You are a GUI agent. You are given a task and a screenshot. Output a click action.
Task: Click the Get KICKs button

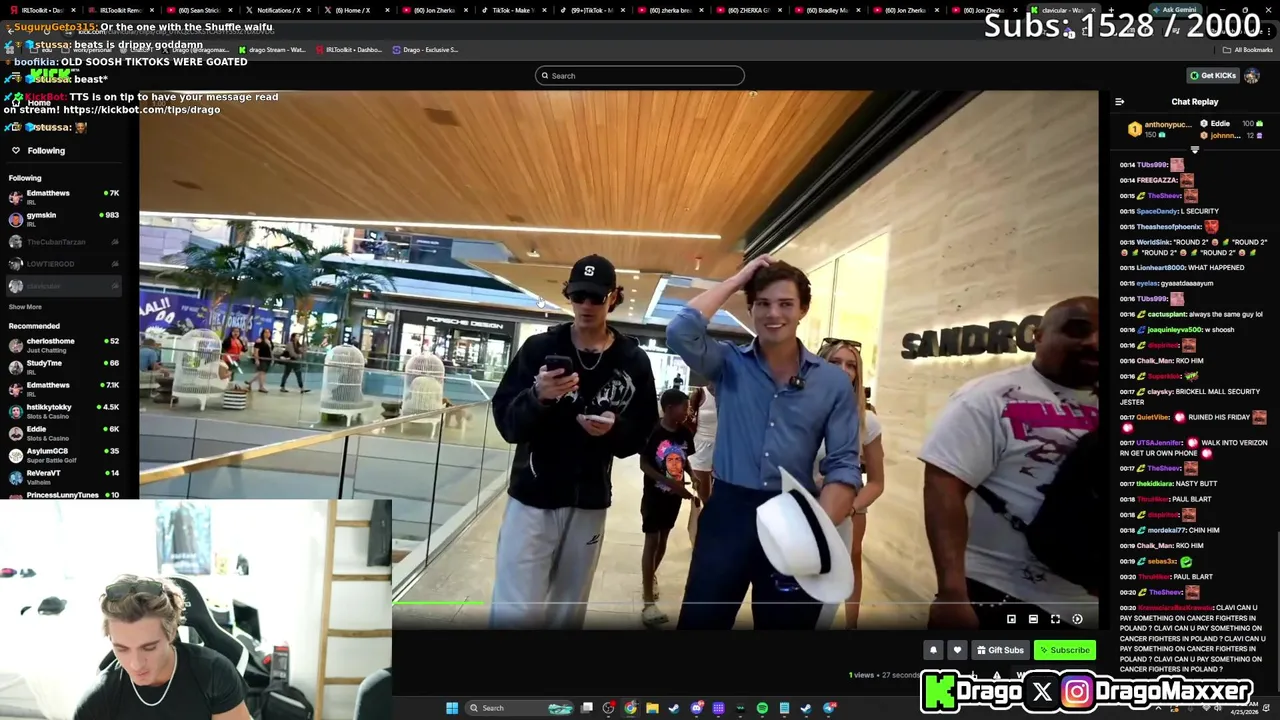pyautogui.click(x=1212, y=76)
